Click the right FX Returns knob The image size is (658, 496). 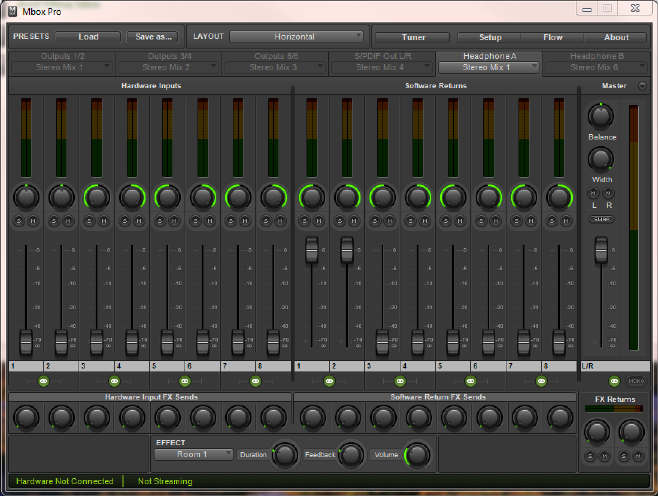click(632, 431)
